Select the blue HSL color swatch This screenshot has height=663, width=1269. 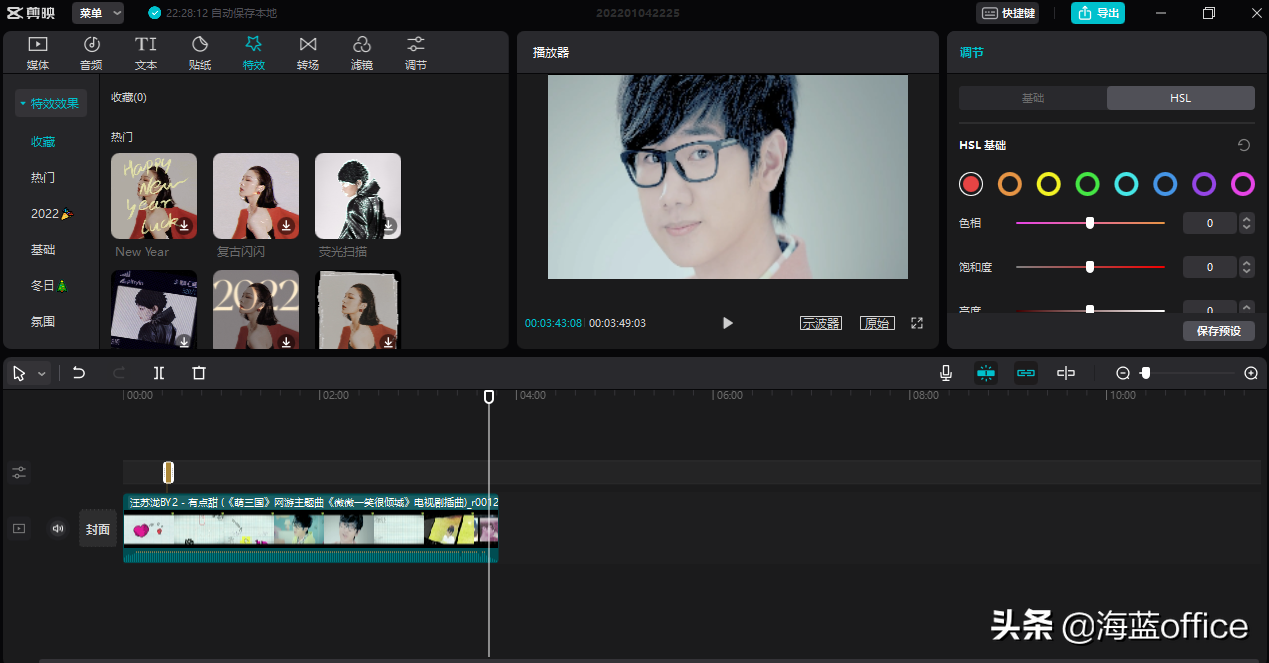[x=1165, y=184]
